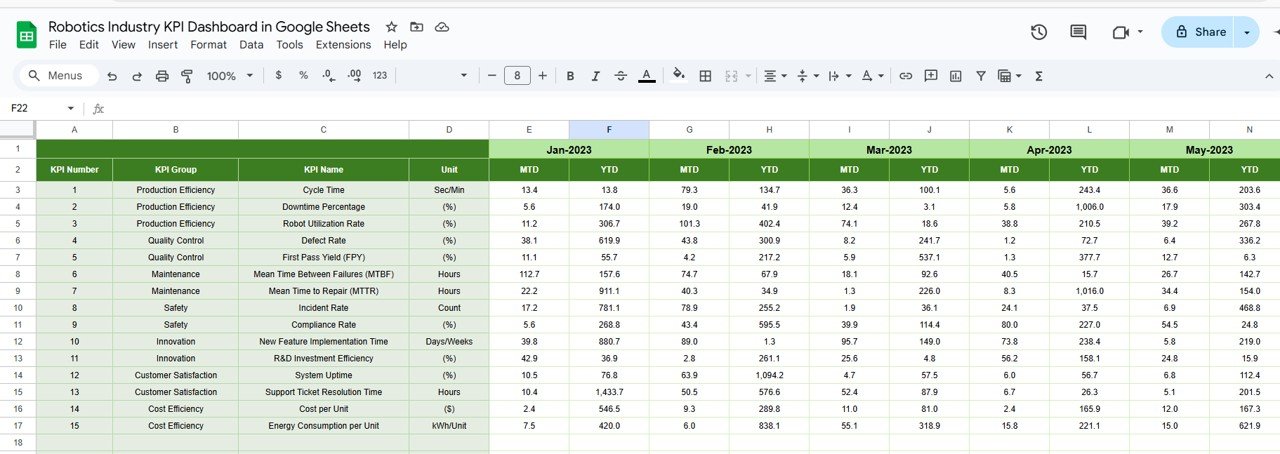Undo the last action
The height and width of the screenshot is (454, 1280).
click(x=111, y=76)
